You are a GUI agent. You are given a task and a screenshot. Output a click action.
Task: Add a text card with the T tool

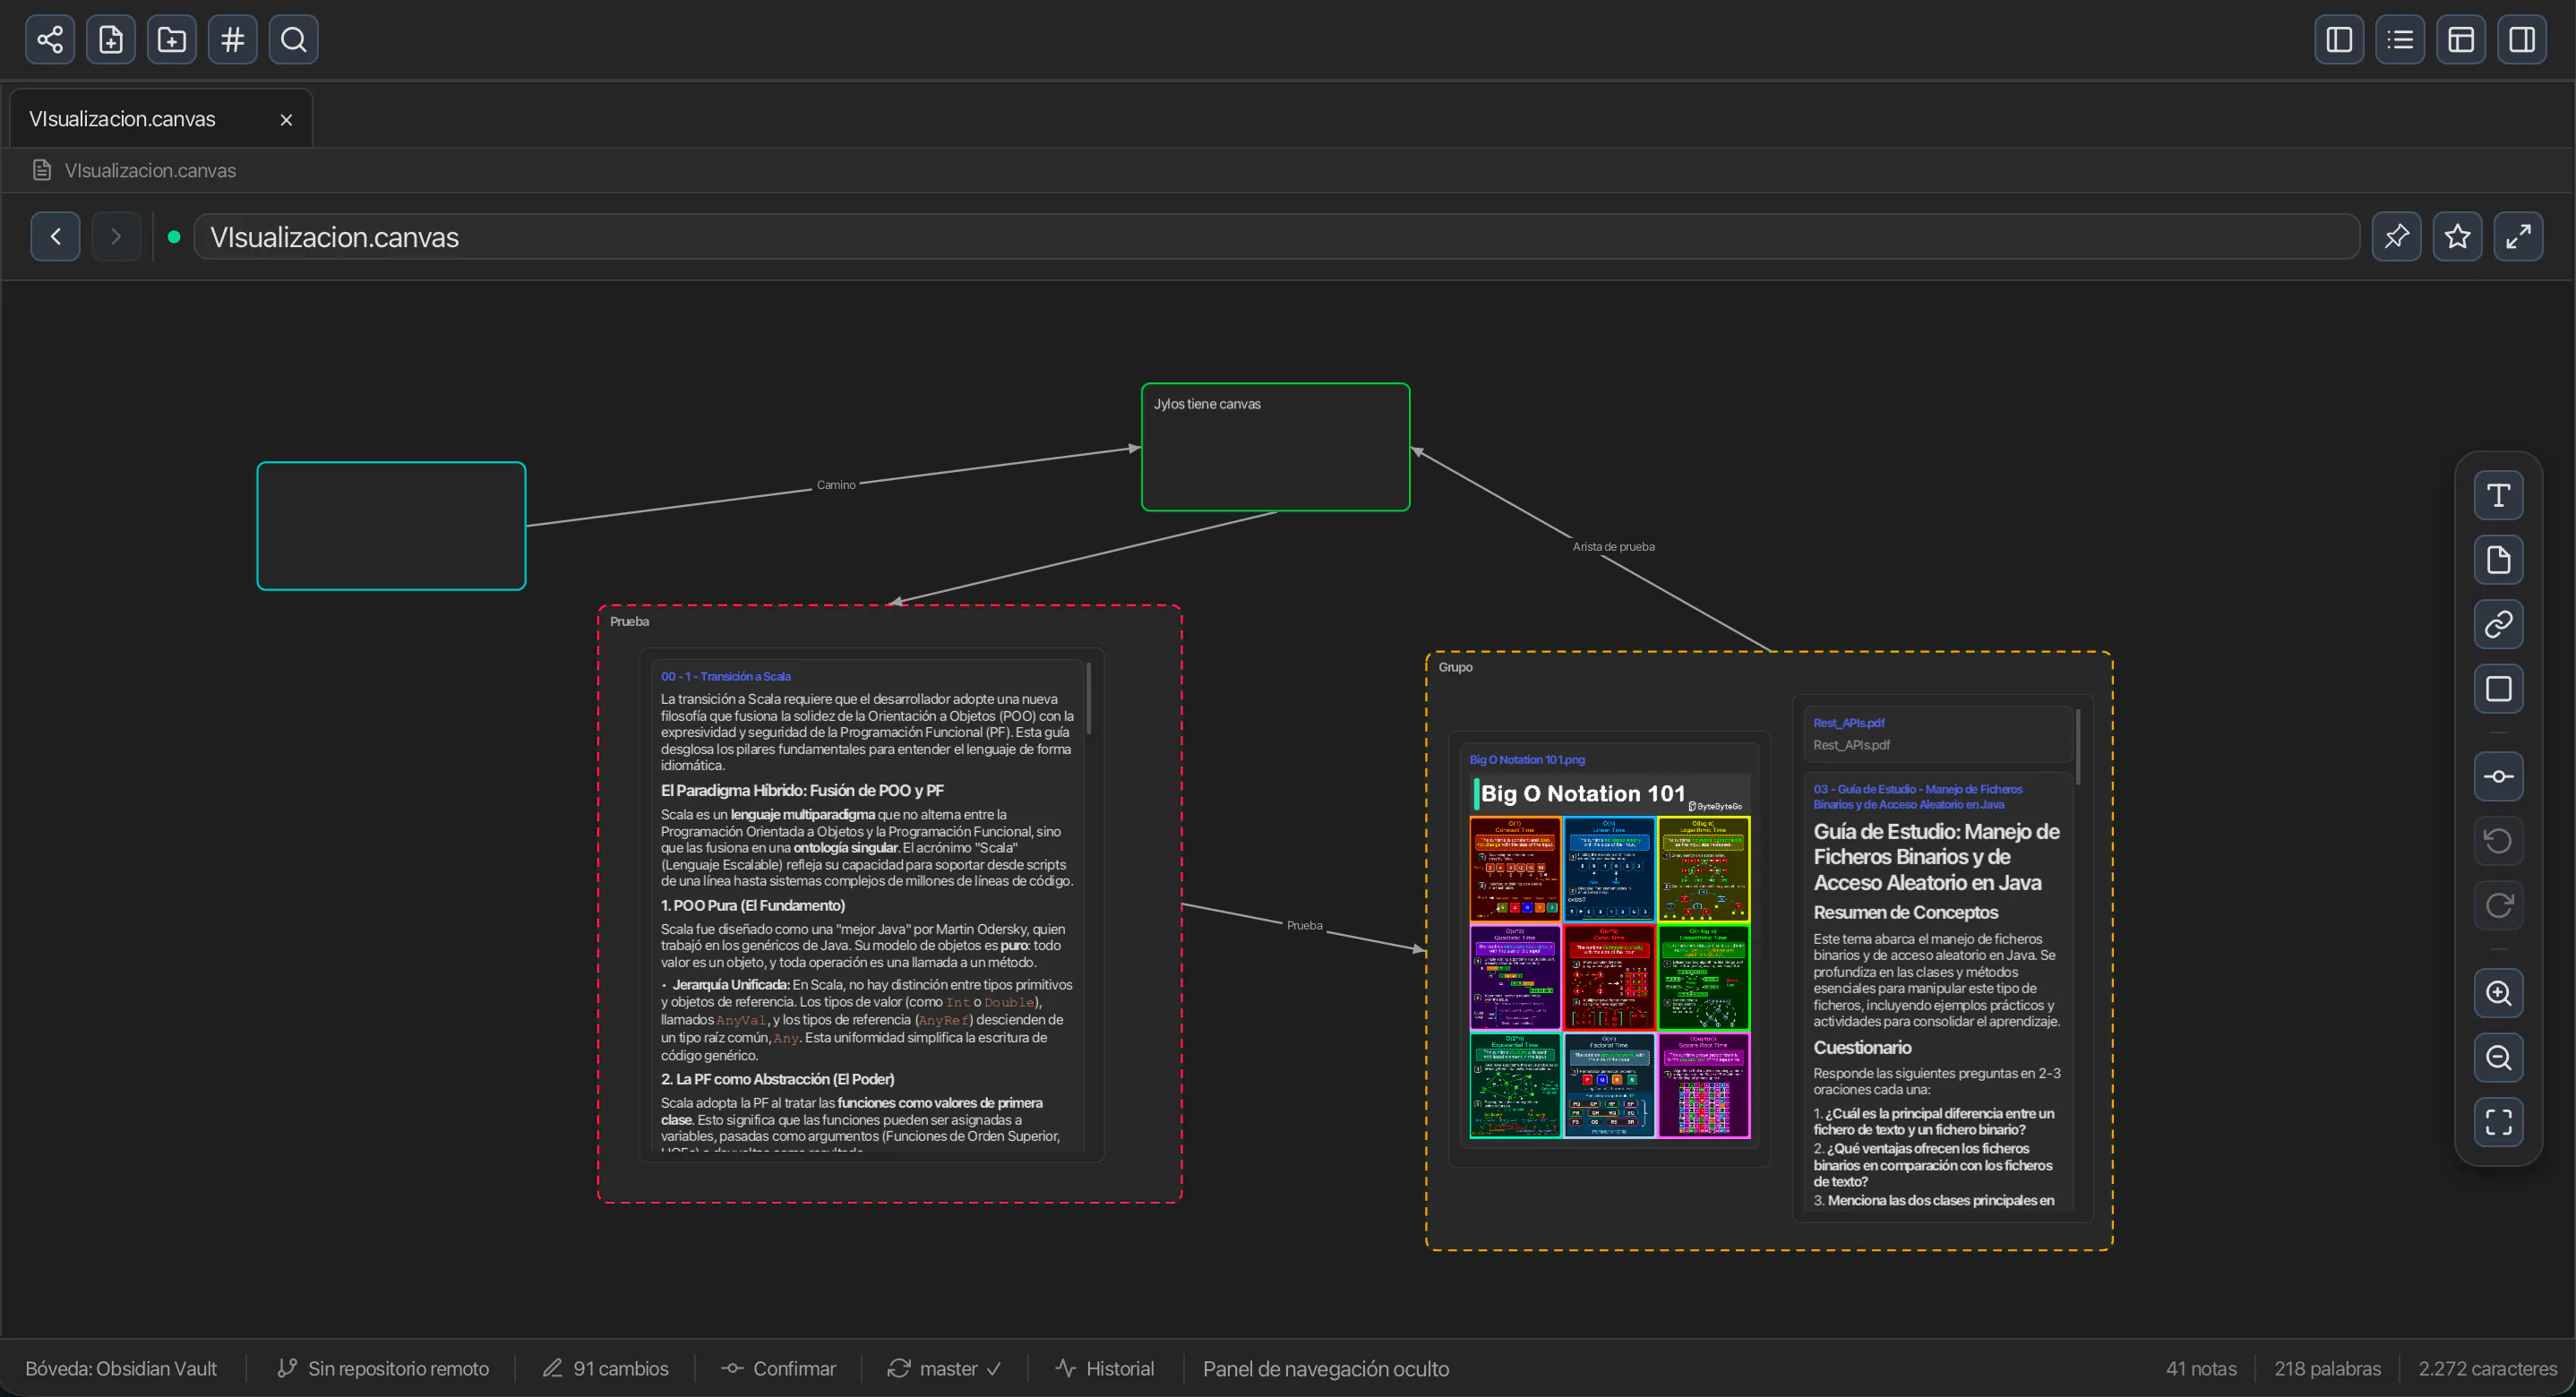coord(2498,496)
